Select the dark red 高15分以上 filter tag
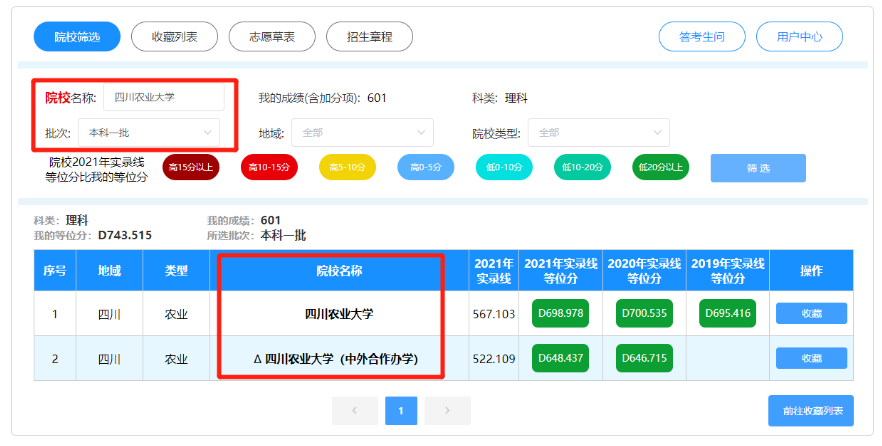Viewport: 882px width, 446px height. coord(191,167)
